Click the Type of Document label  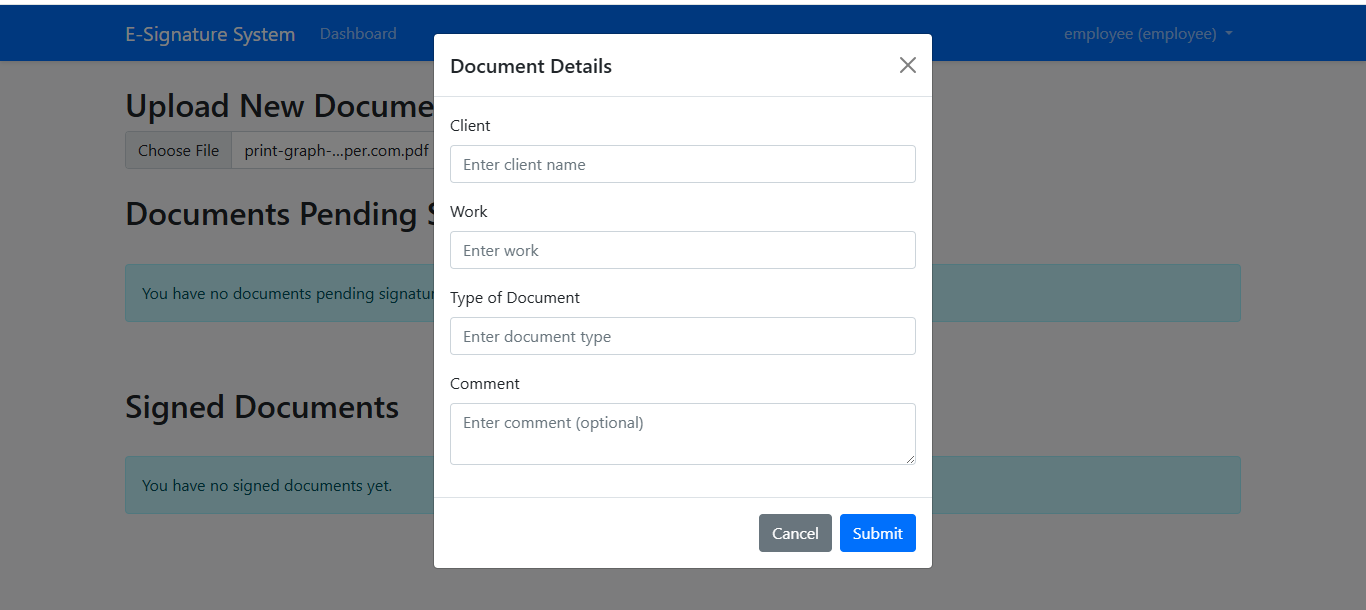click(515, 297)
